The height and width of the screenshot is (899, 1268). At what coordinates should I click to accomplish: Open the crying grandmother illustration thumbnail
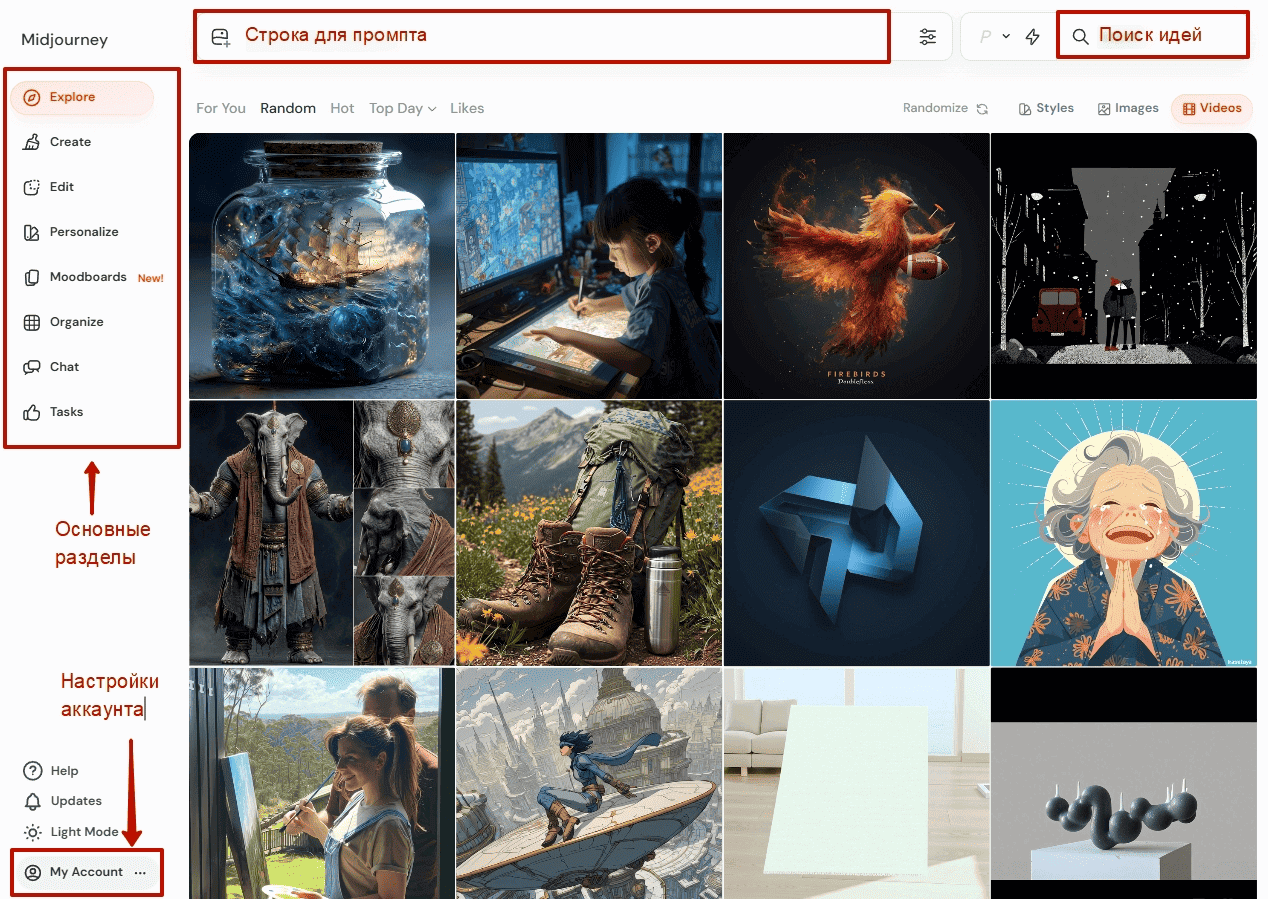coord(1124,533)
